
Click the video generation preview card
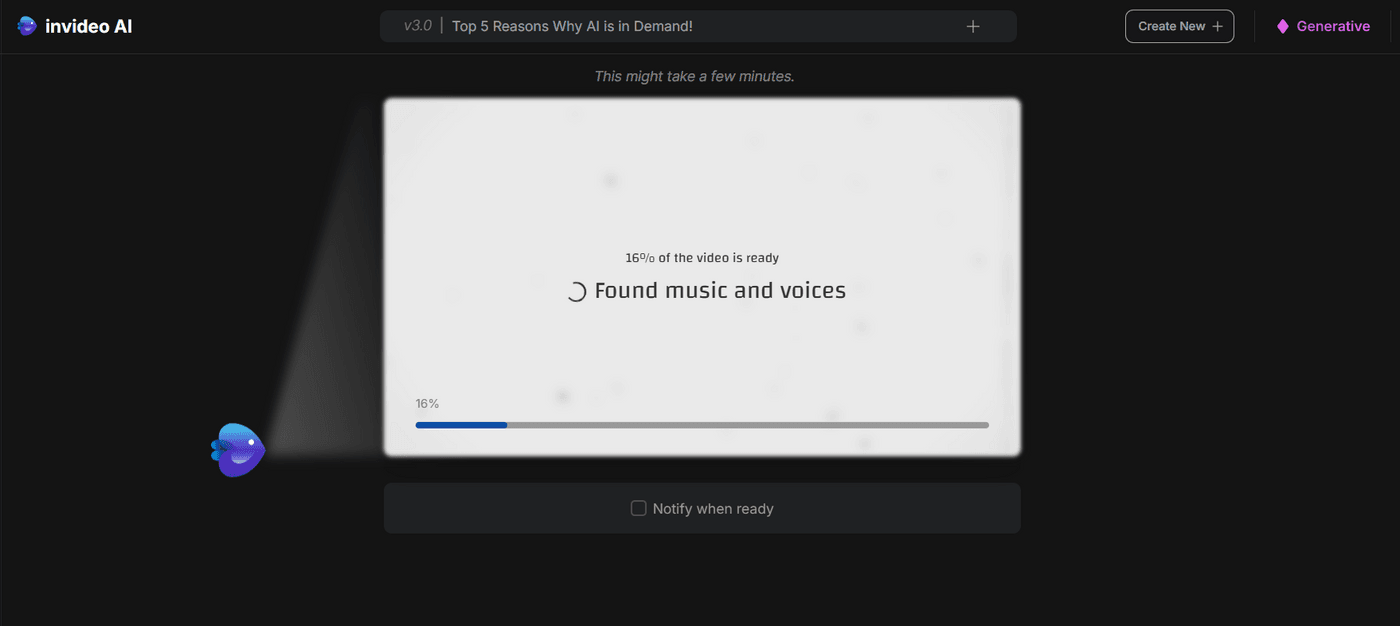pyautogui.click(x=700, y=180)
